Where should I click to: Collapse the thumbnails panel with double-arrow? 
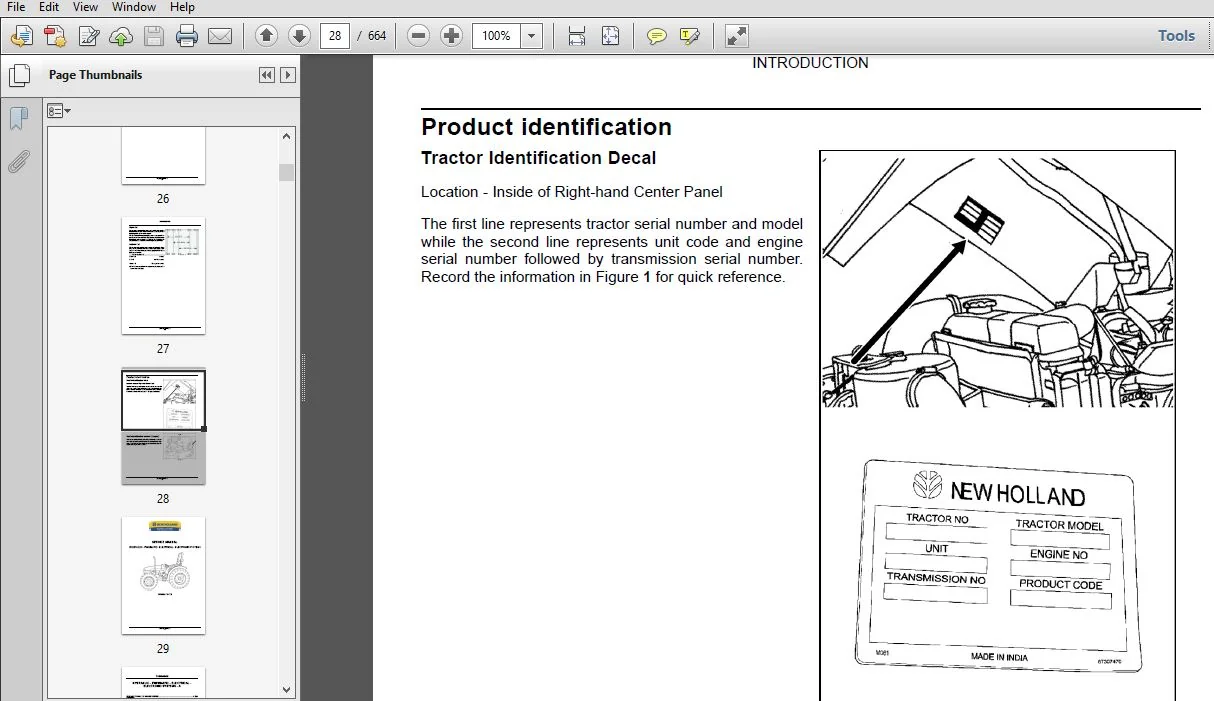[266, 75]
